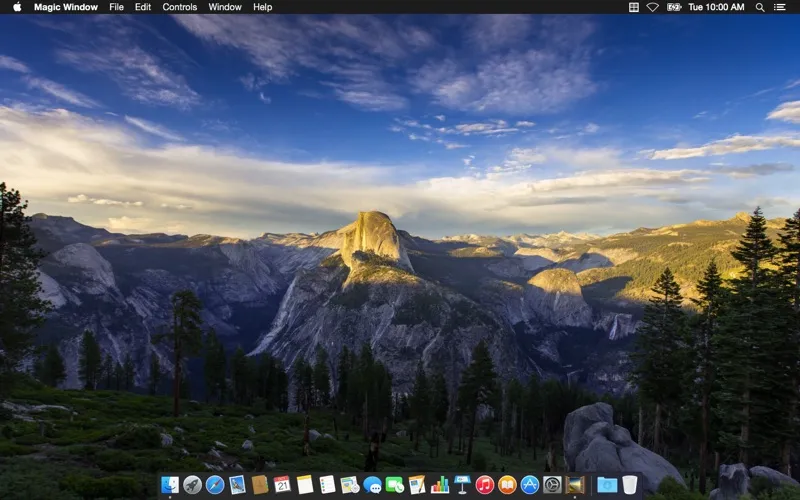Open the Controls menu

[x=180, y=7]
